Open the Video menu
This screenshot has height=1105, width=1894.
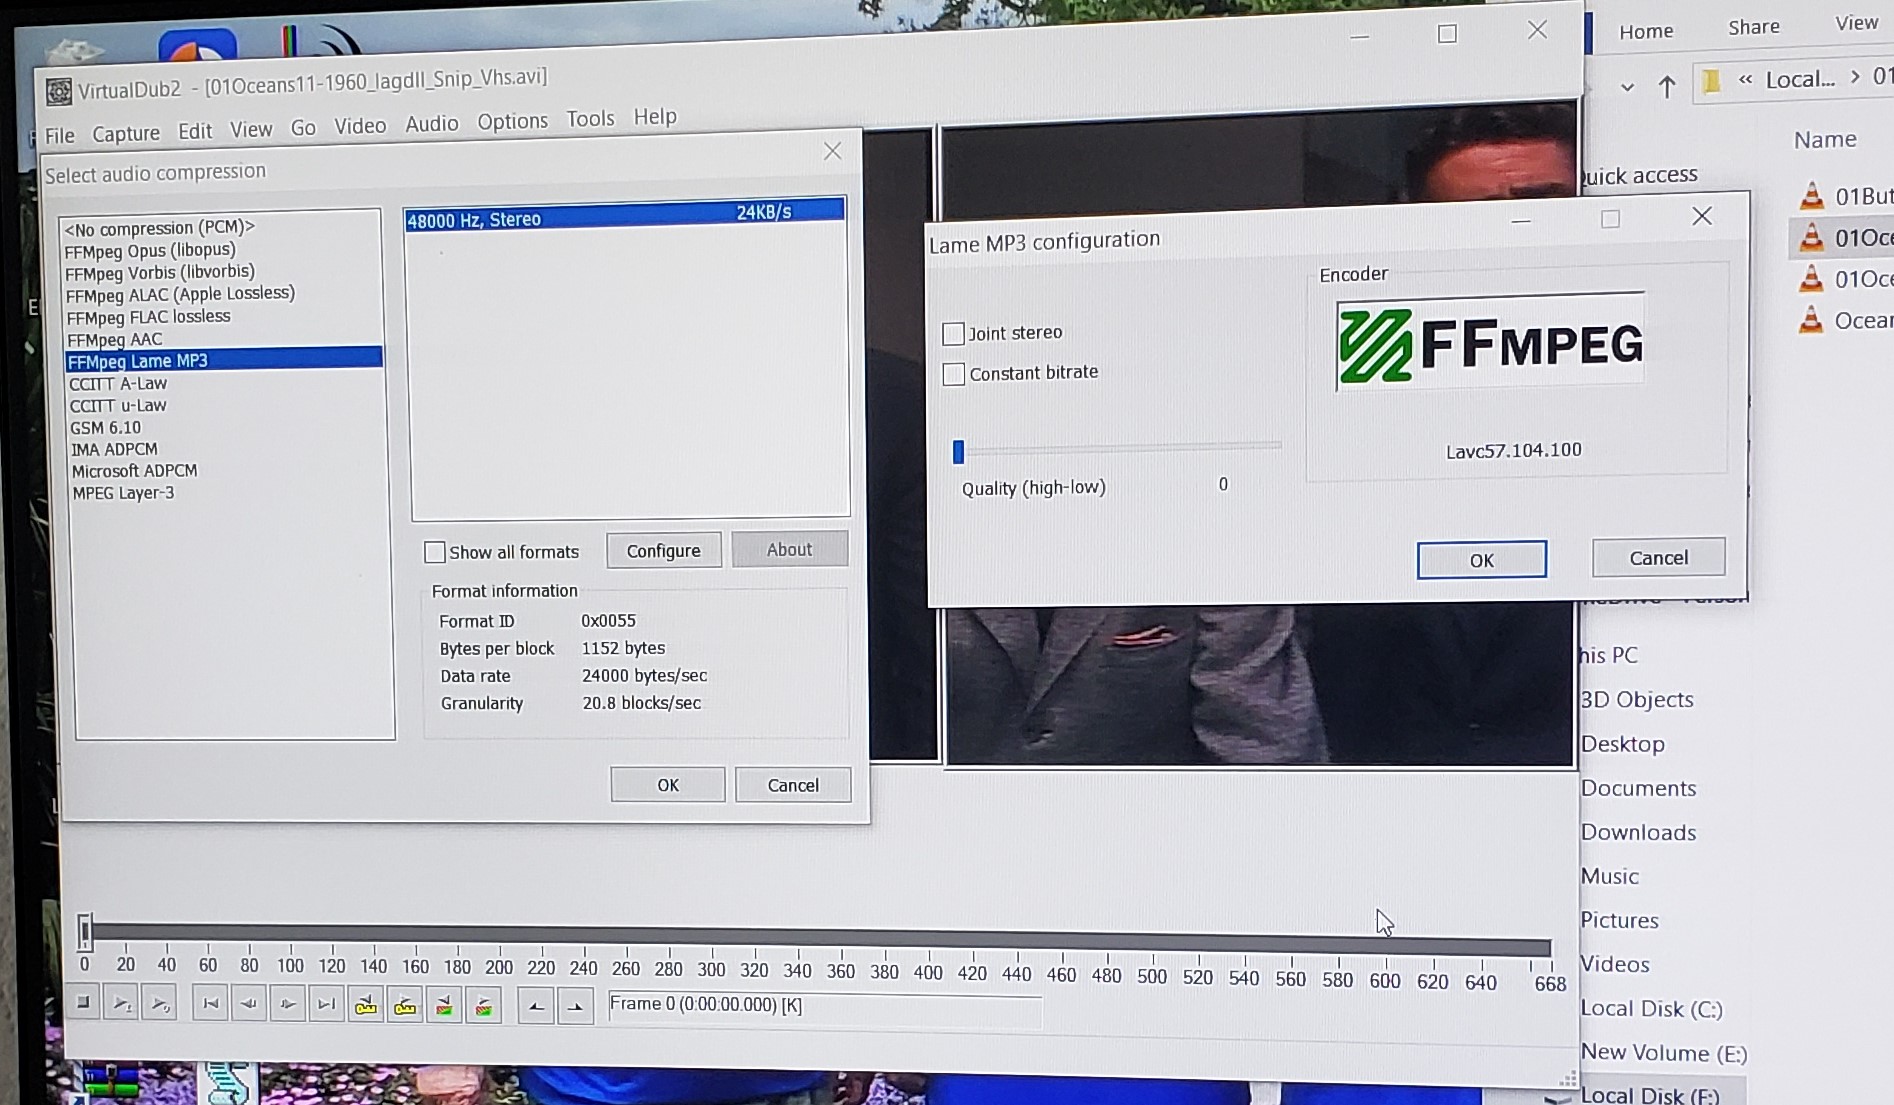(x=360, y=126)
